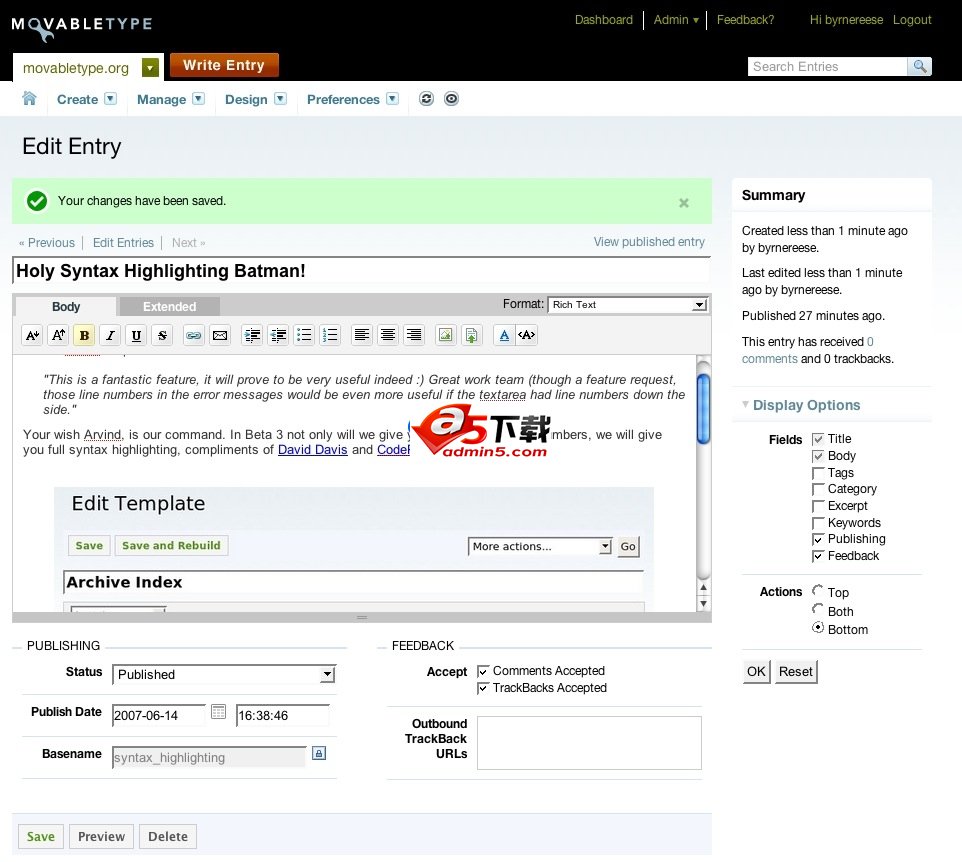Image resolution: width=962 pixels, height=862 pixels.
Task: Click the indent text icon
Action: (x=252, y=335)
